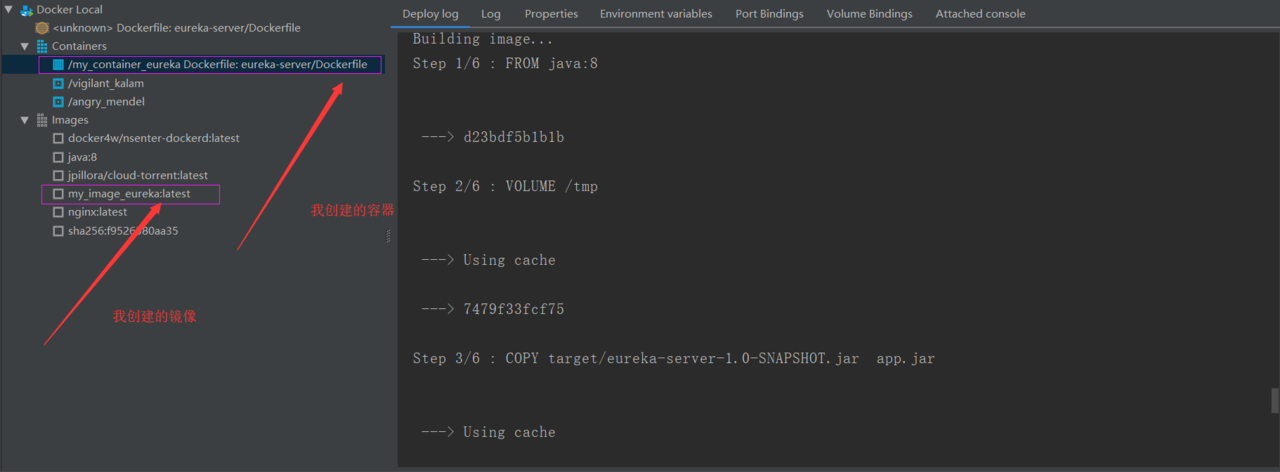Image resolution: width=1280 pixels, height=472 pixels.
Task: Click the vigilant_kalam container icon
Action: (58, 83)
